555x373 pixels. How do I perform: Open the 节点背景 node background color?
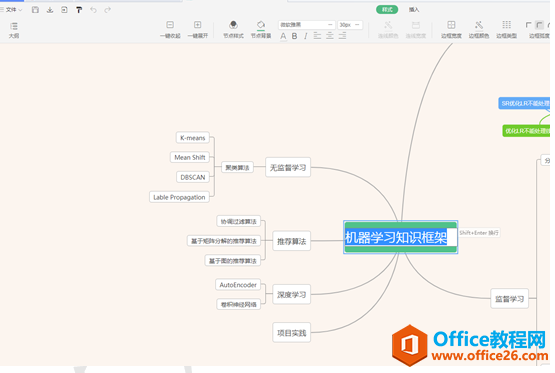[x=261, y=29]
